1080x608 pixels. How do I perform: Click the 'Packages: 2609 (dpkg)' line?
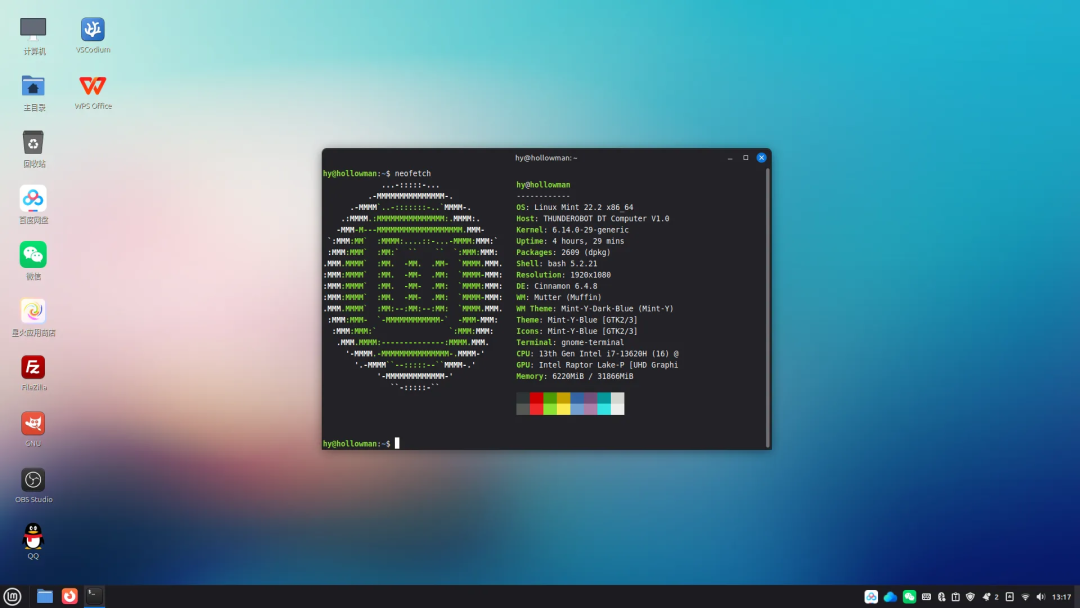[x=563, y=252]
